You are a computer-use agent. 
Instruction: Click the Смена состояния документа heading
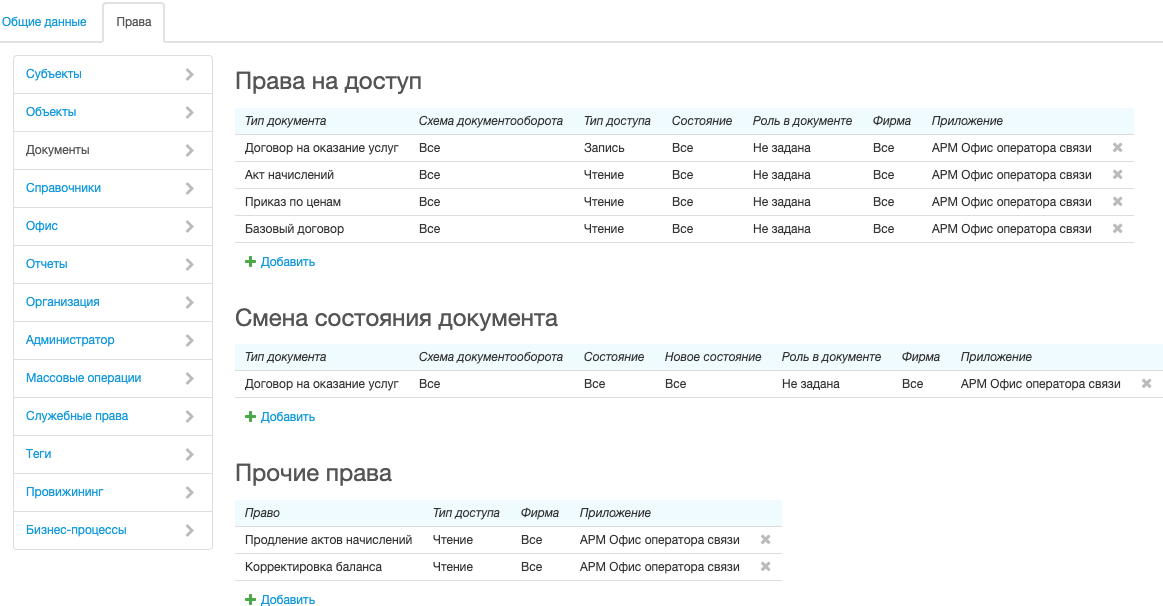pyautogui.click(x=396, y=318)
